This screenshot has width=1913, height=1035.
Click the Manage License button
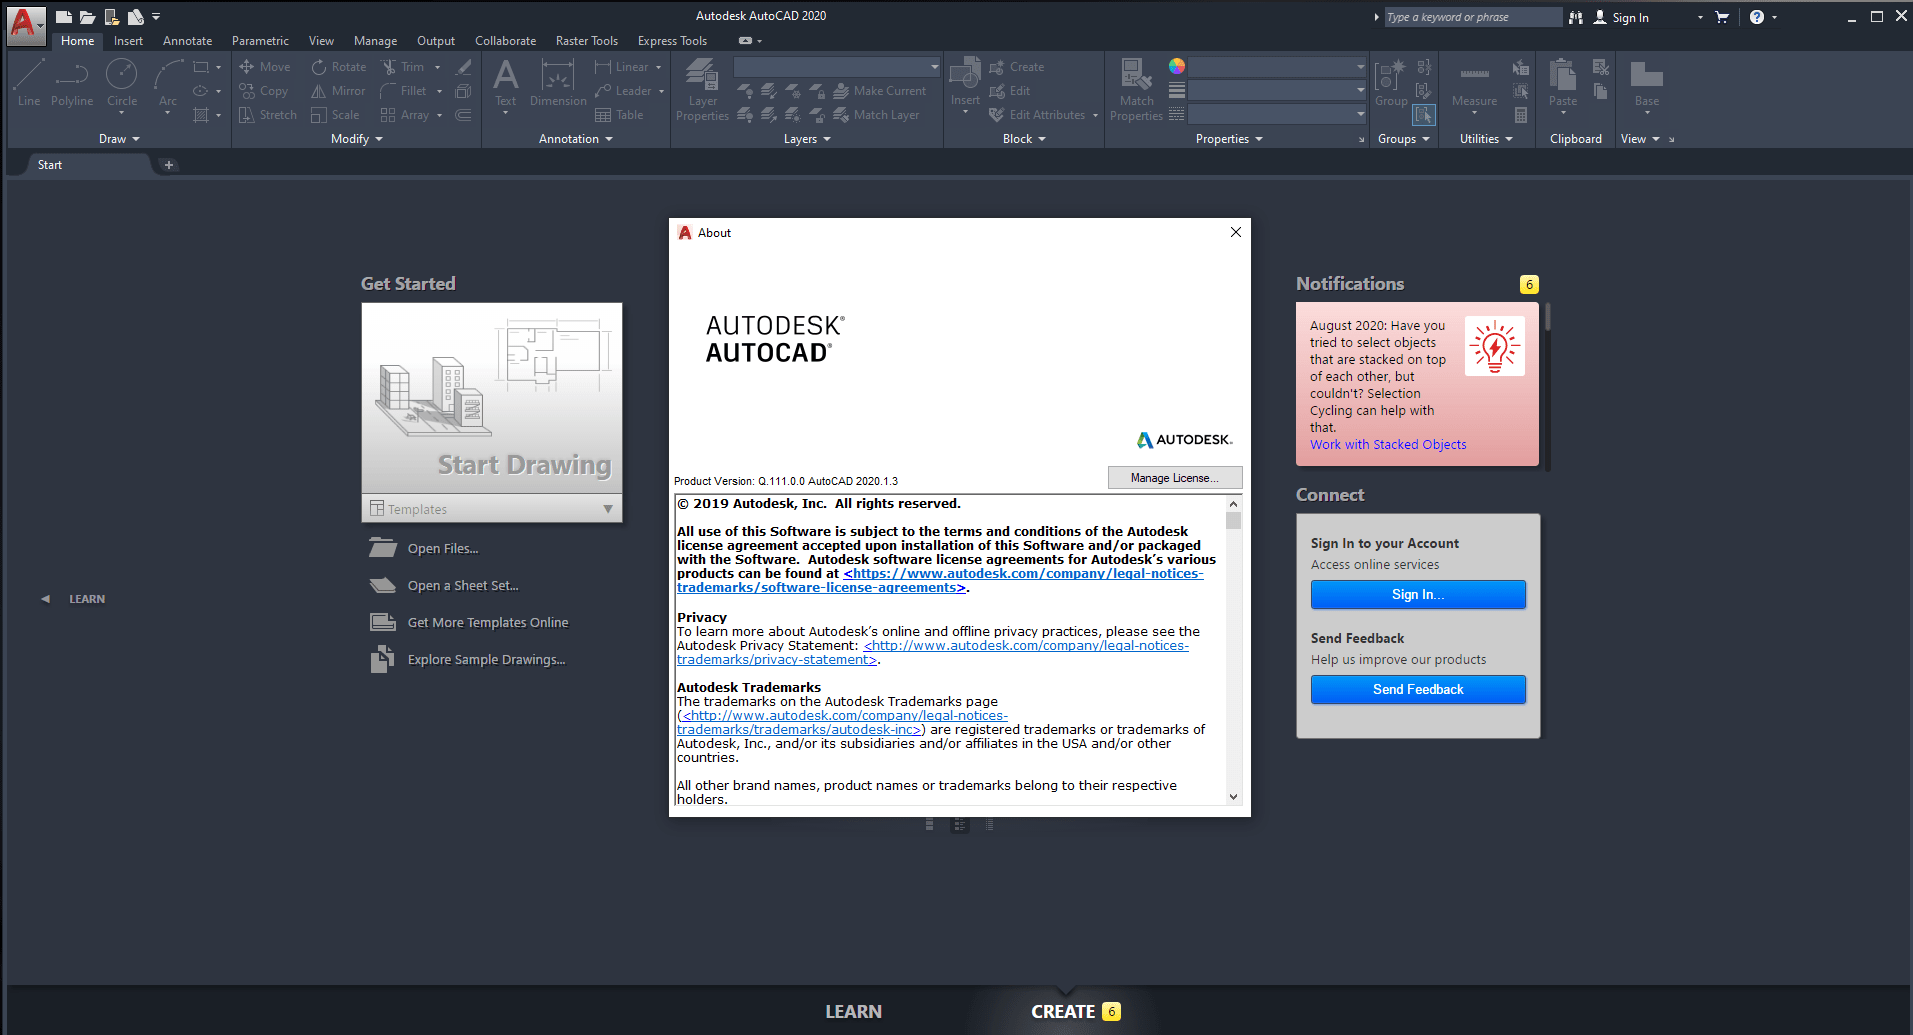[x=1175, y=478]
